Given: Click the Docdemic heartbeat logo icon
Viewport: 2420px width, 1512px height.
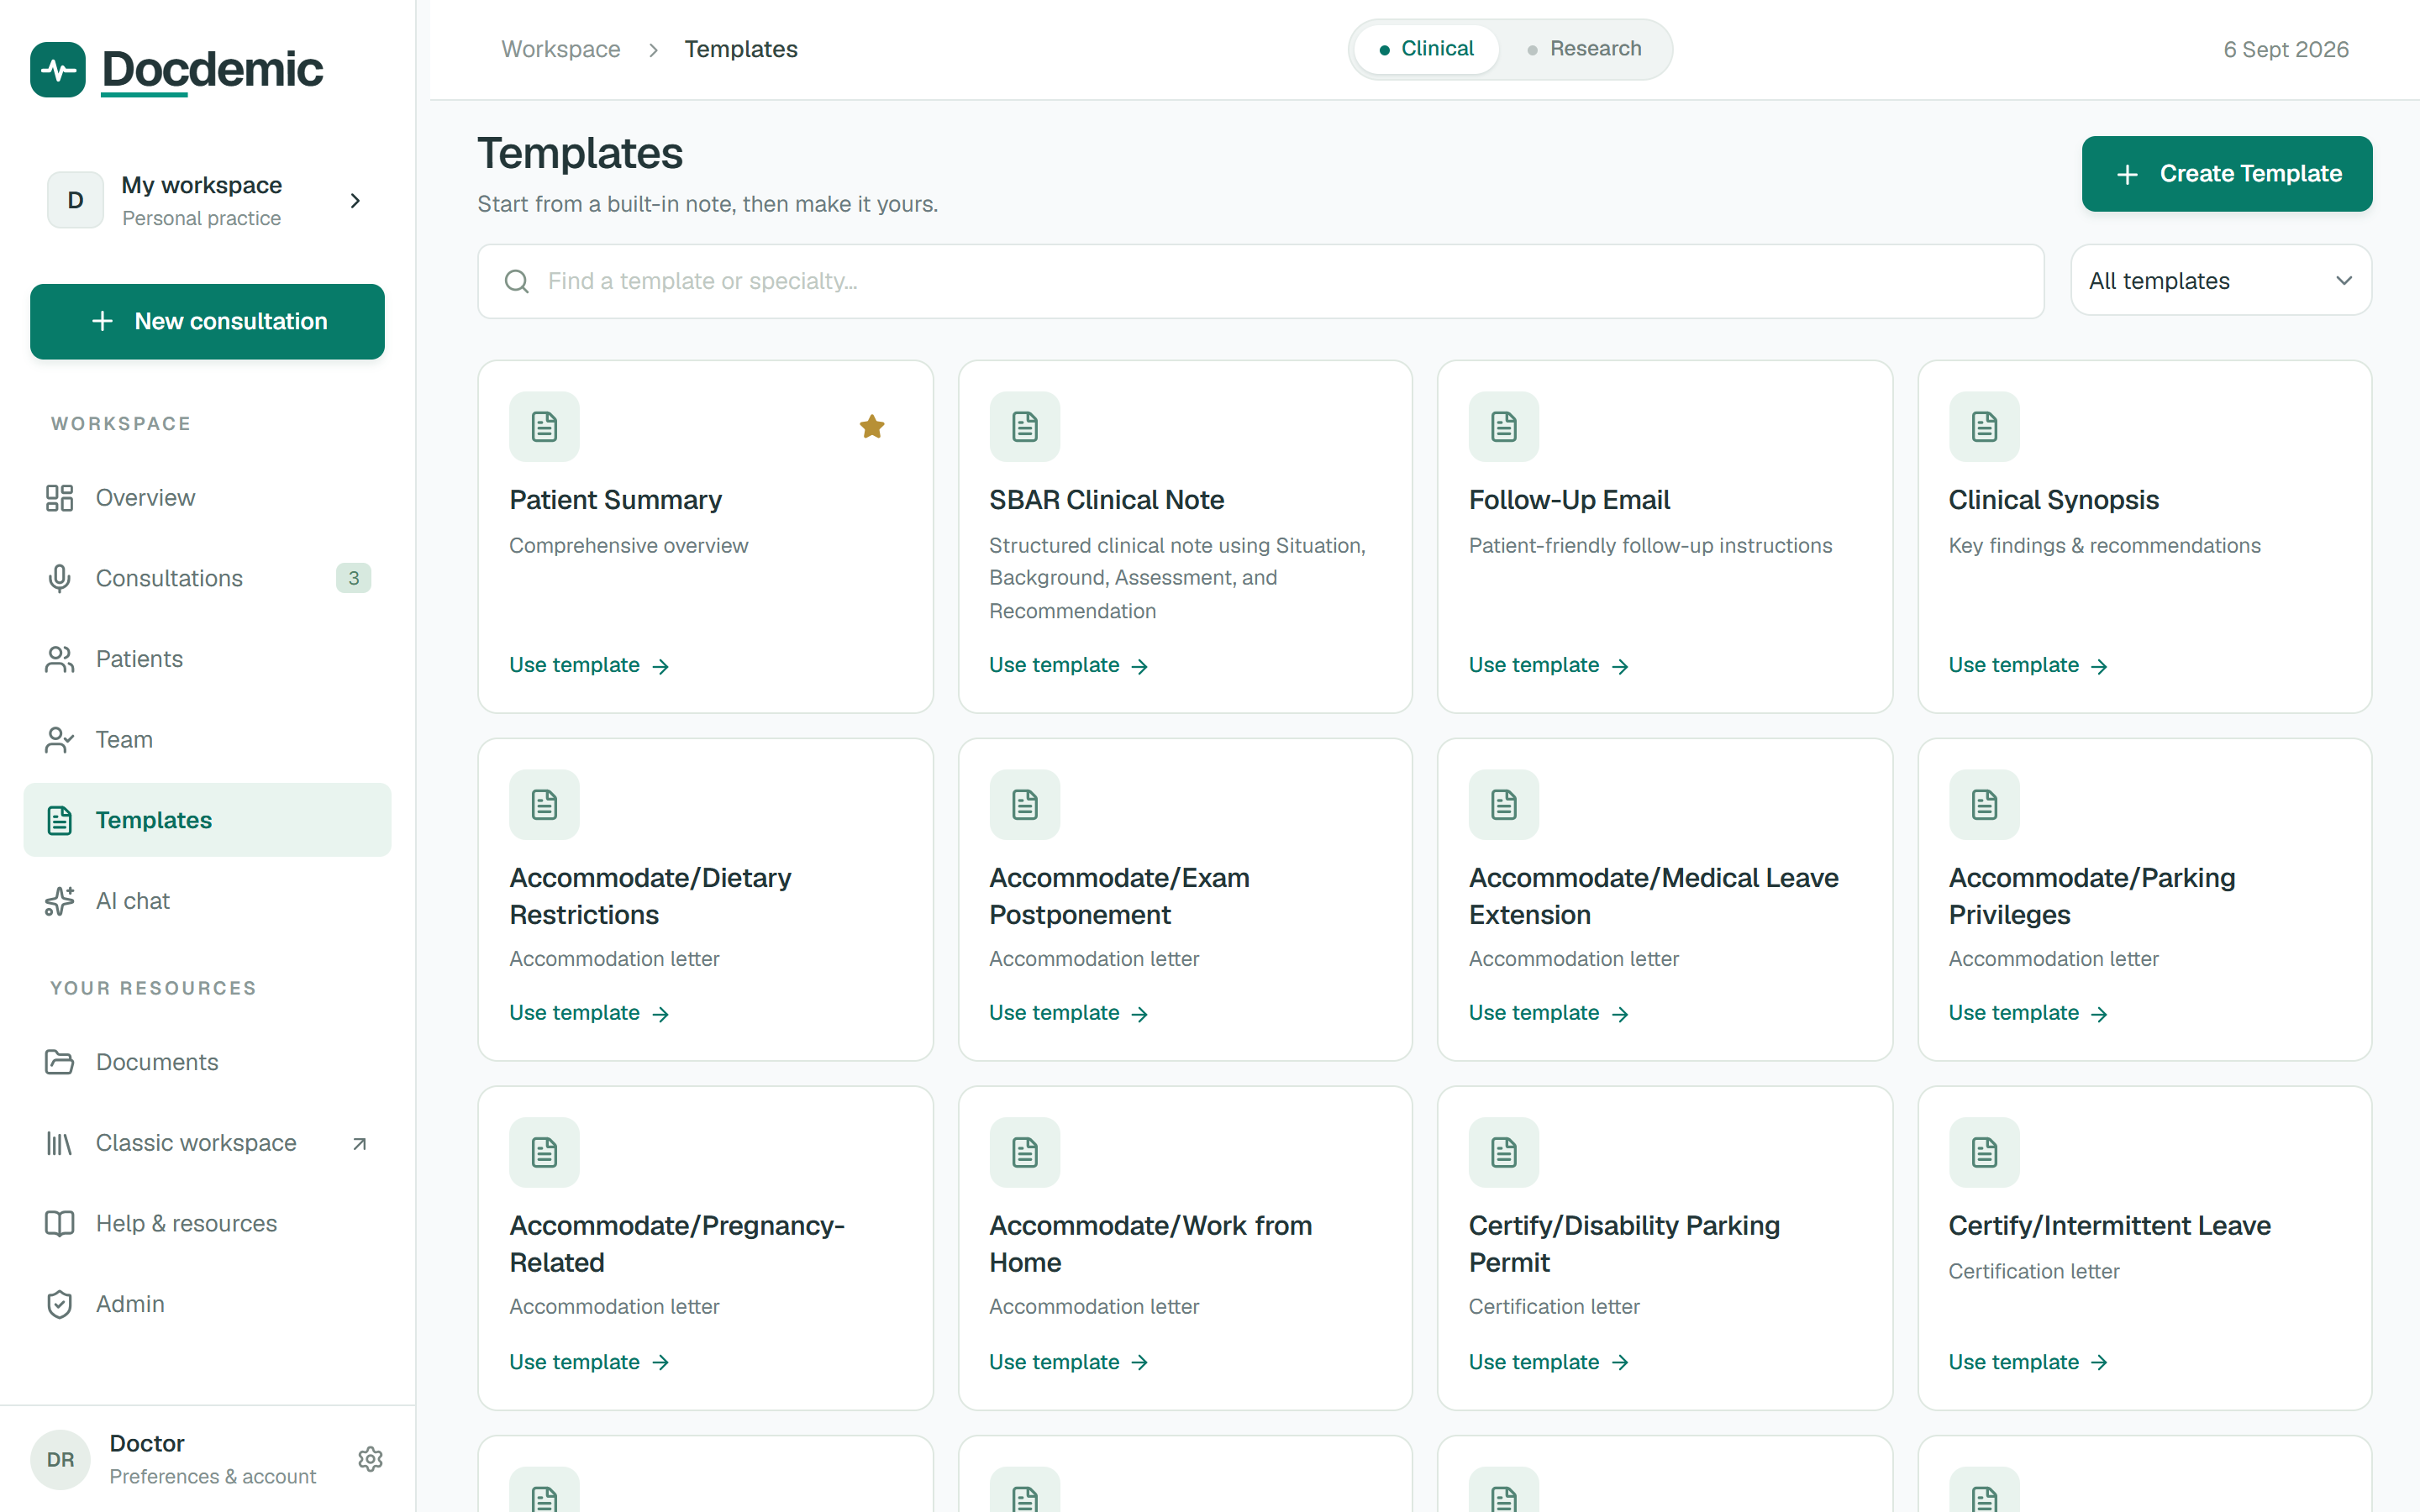Looking at the screenshot, I should click(x=58, y=69).
